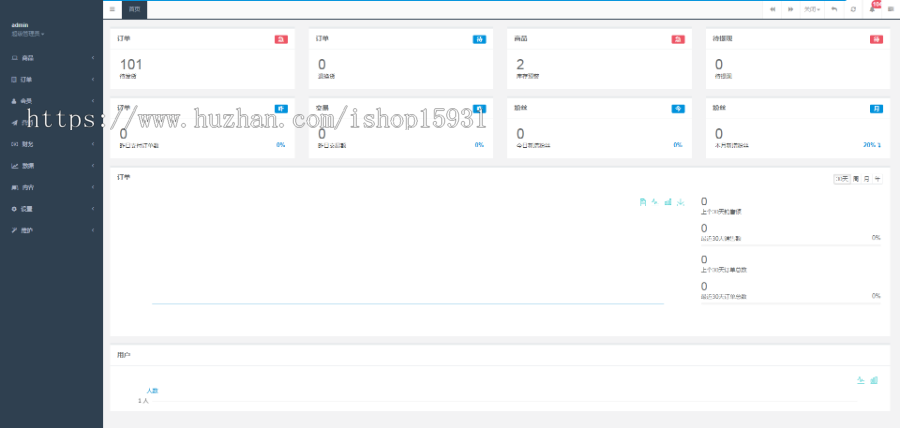Image resolution: width=900 pixels, height=428 pixels.
Task: Open the right-side panel menu icon
Action: click(x=891, y=9)
